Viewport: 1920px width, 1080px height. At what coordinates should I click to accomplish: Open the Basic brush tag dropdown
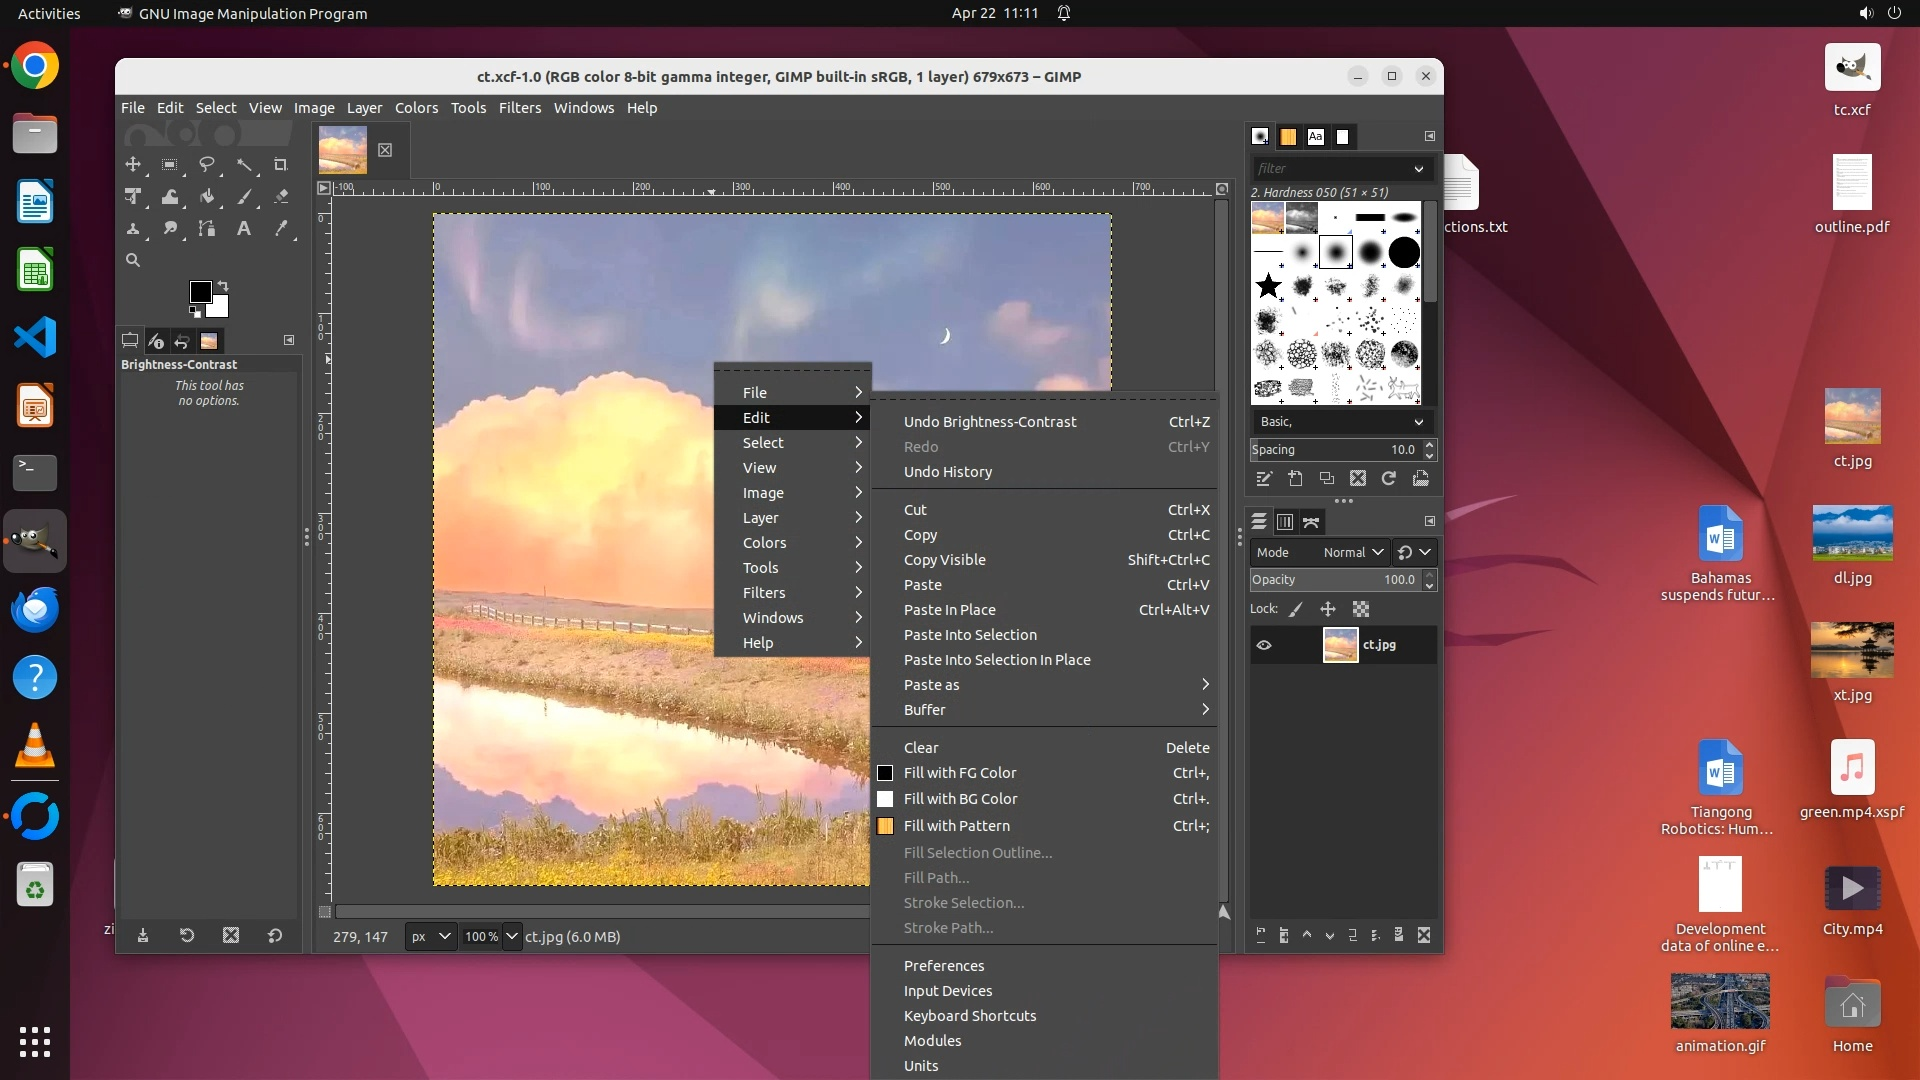1341,422
